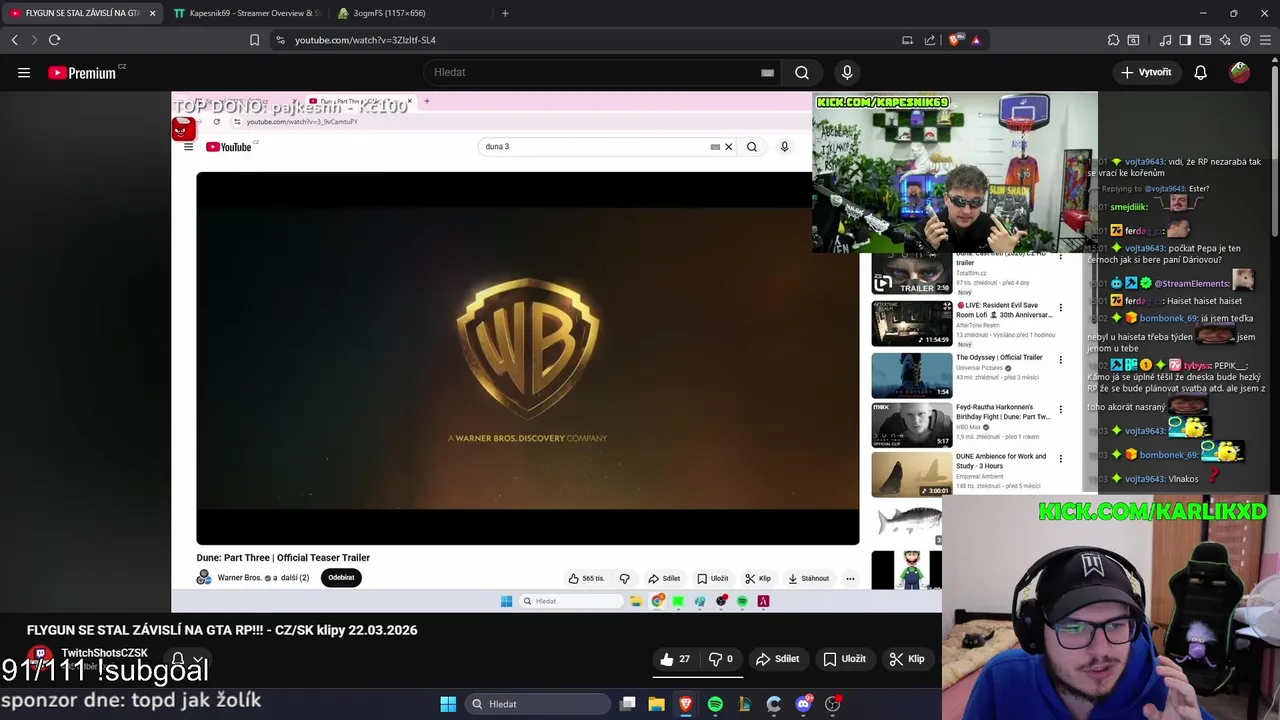Toggle the browser sidebar panel icon
Viewport: 1280px width, 720px height.
[x=1185, y=40]
